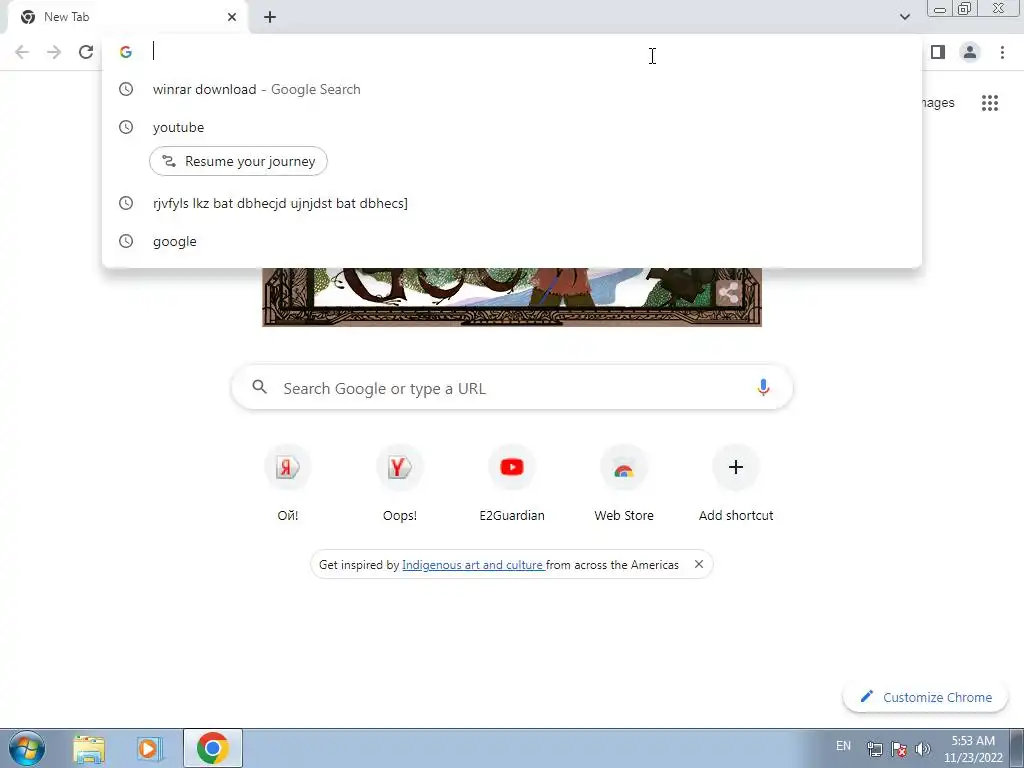The image size is (1024, 768).
Task: Open the Windows Start menu
Action: pyautogui.click(x=27, y=748)
